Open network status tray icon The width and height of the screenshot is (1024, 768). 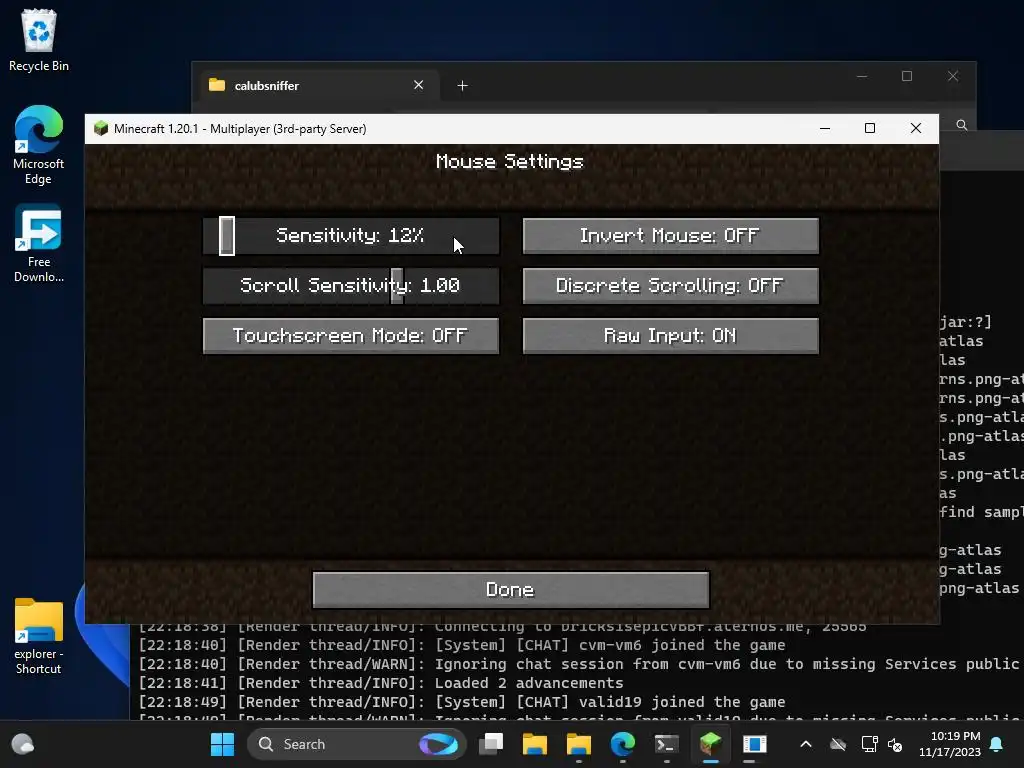pos(869,744)
